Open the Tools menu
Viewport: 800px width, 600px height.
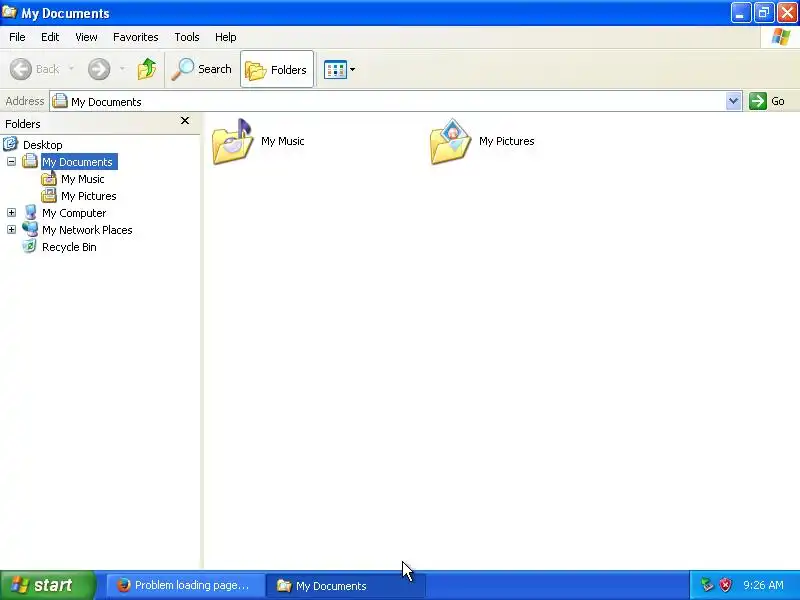(x=187, y=37)
